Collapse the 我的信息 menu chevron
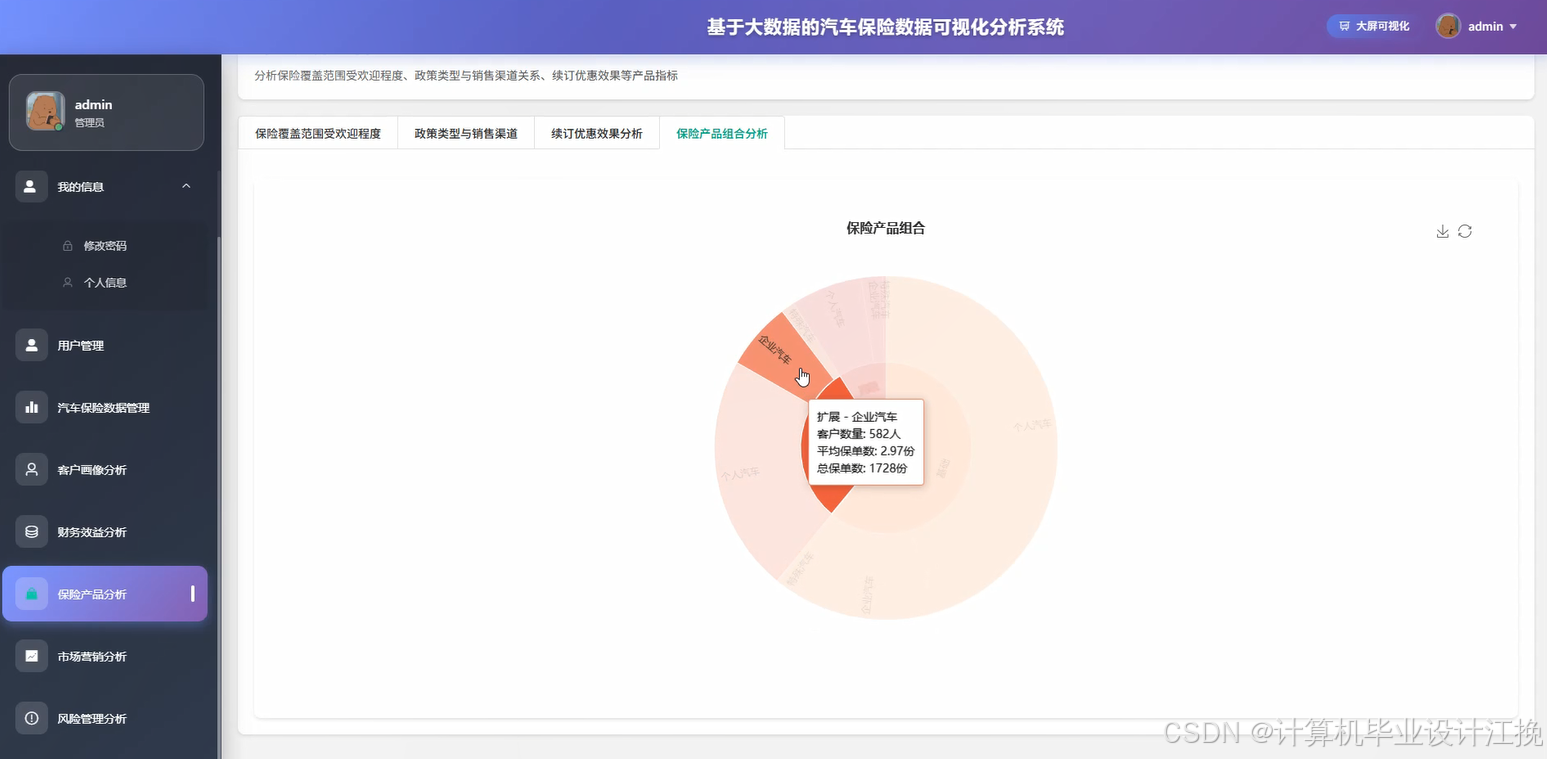 [x=186, y=186]
